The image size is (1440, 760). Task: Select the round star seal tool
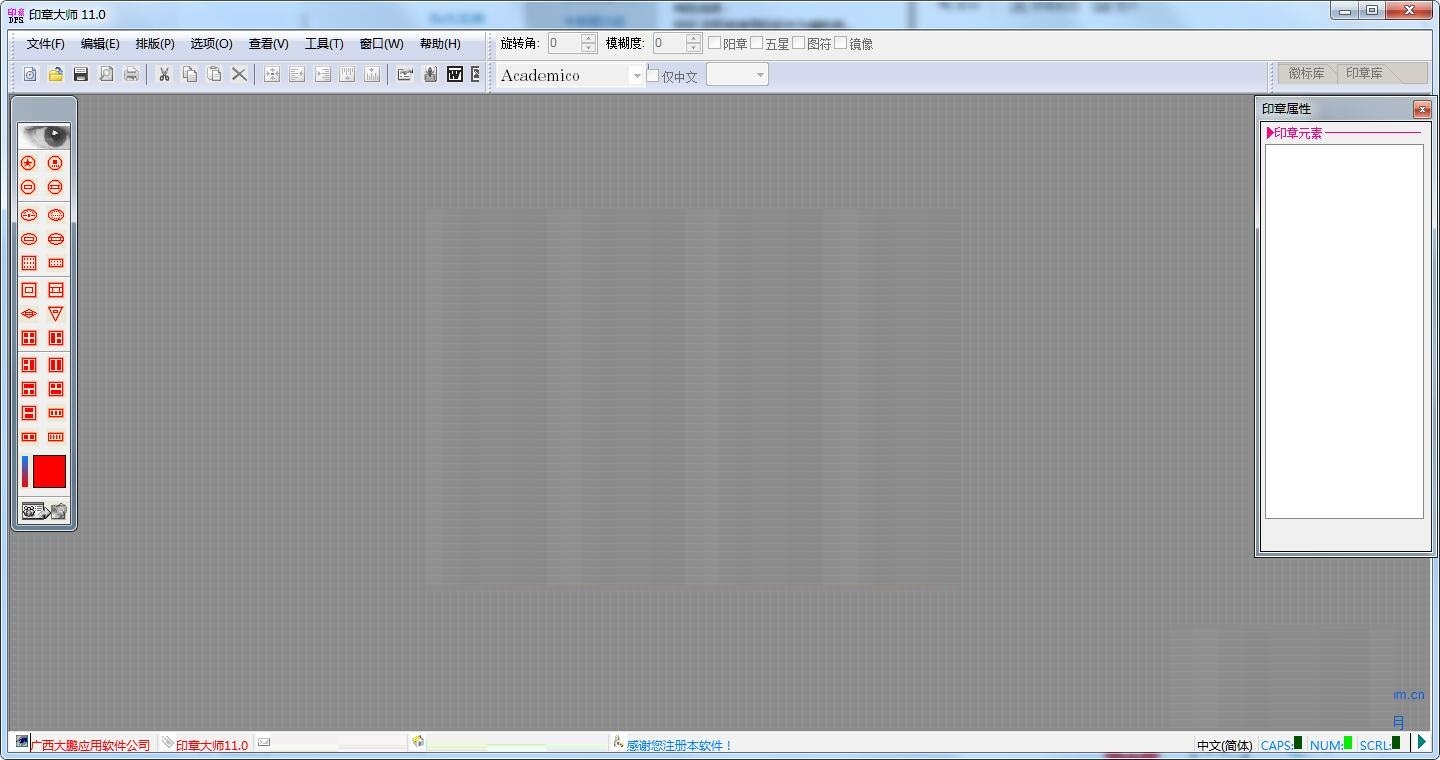27,162
